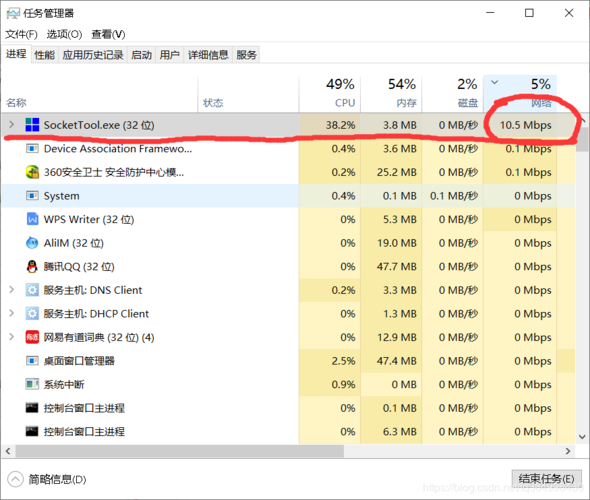Click the 0.1 MB/秒 disk value for System

tap(454, 196)
